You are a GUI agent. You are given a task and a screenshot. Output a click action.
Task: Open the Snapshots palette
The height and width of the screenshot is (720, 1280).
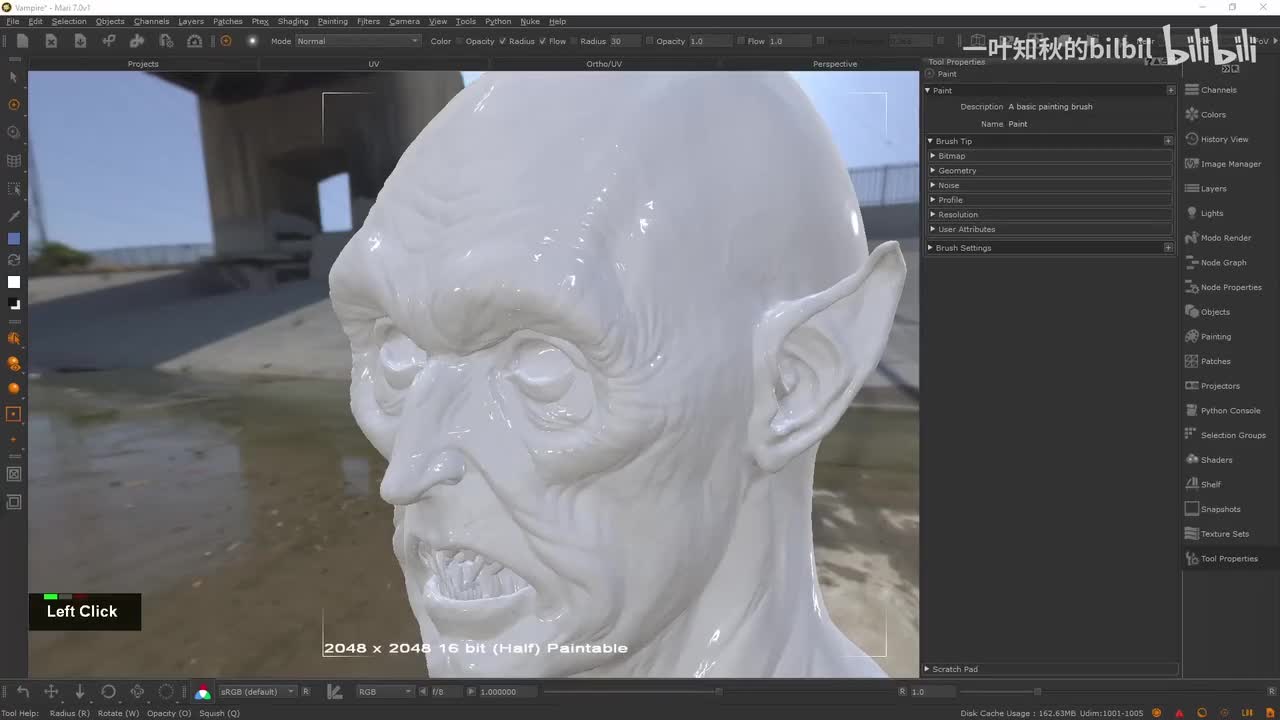click(x=1213, y=509)
